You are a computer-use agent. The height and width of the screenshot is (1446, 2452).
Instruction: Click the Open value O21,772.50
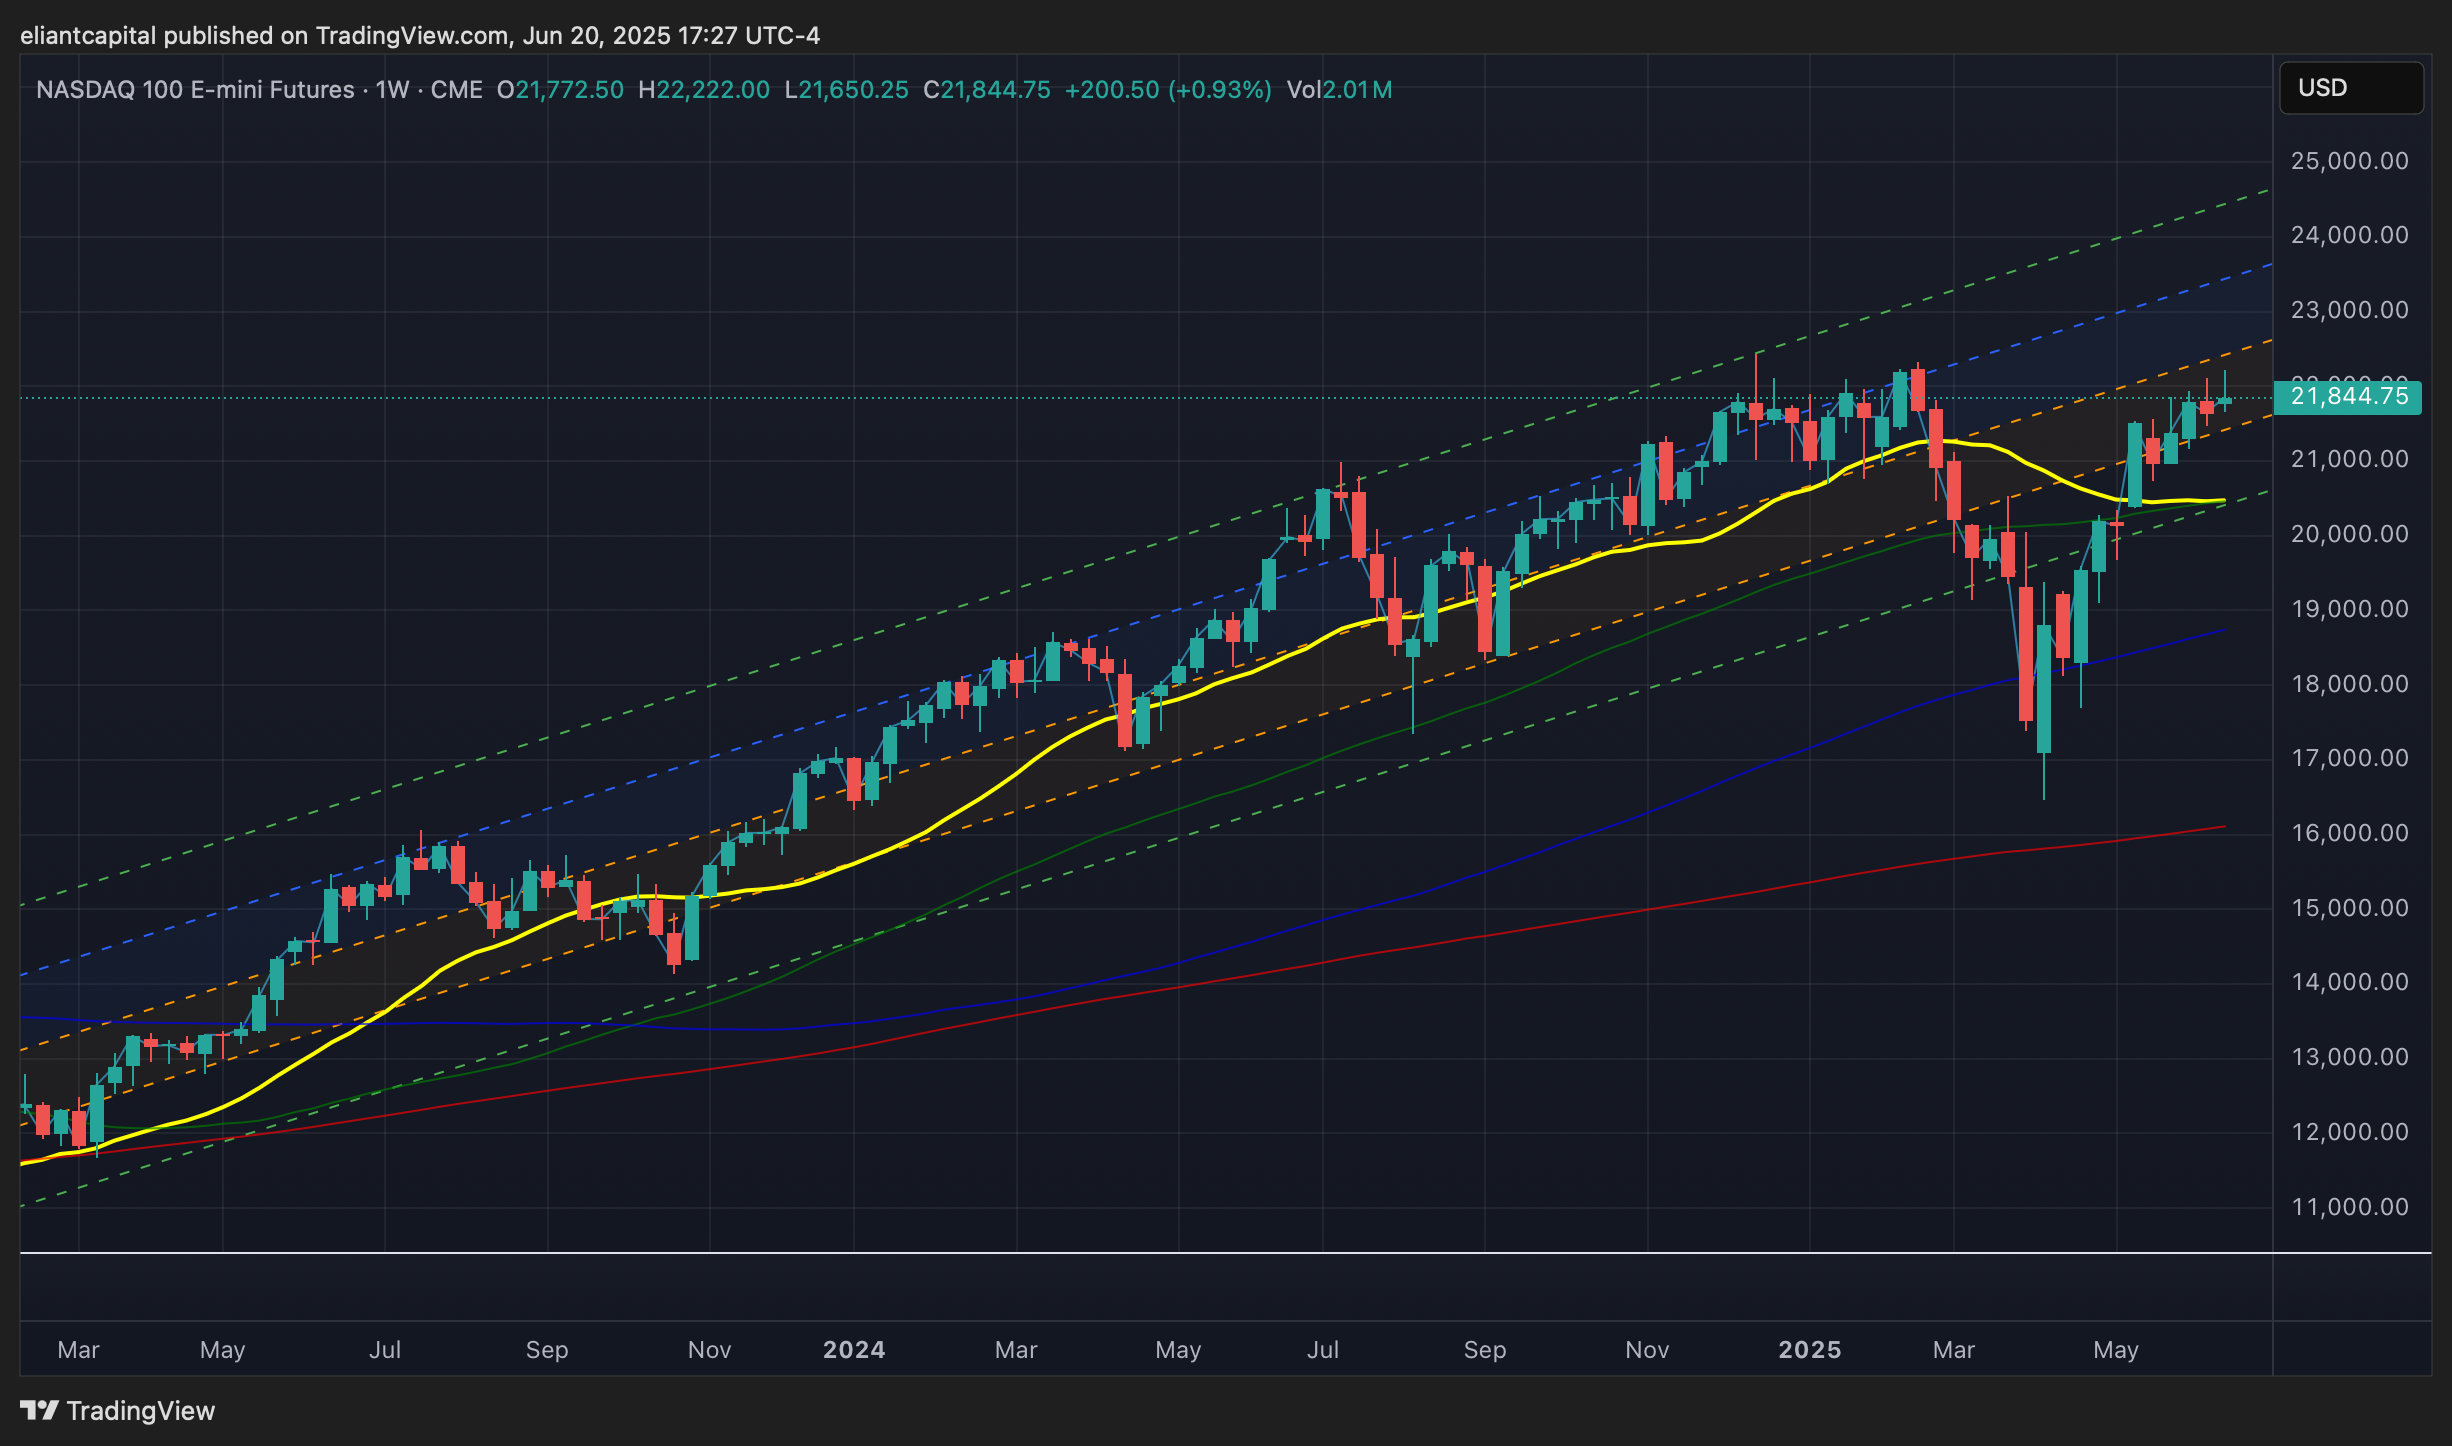tap(561, 90)
